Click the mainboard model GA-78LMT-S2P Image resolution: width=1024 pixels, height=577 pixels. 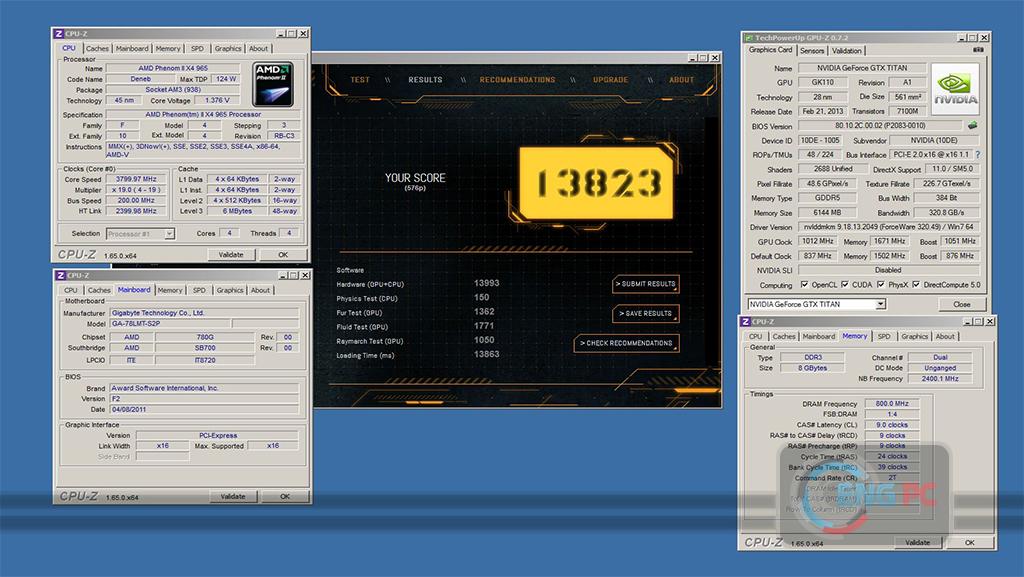point(169,323)
